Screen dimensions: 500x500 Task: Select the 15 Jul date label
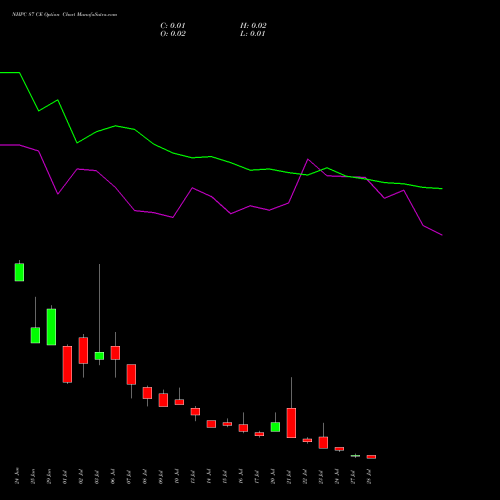(x=225, y=476)
